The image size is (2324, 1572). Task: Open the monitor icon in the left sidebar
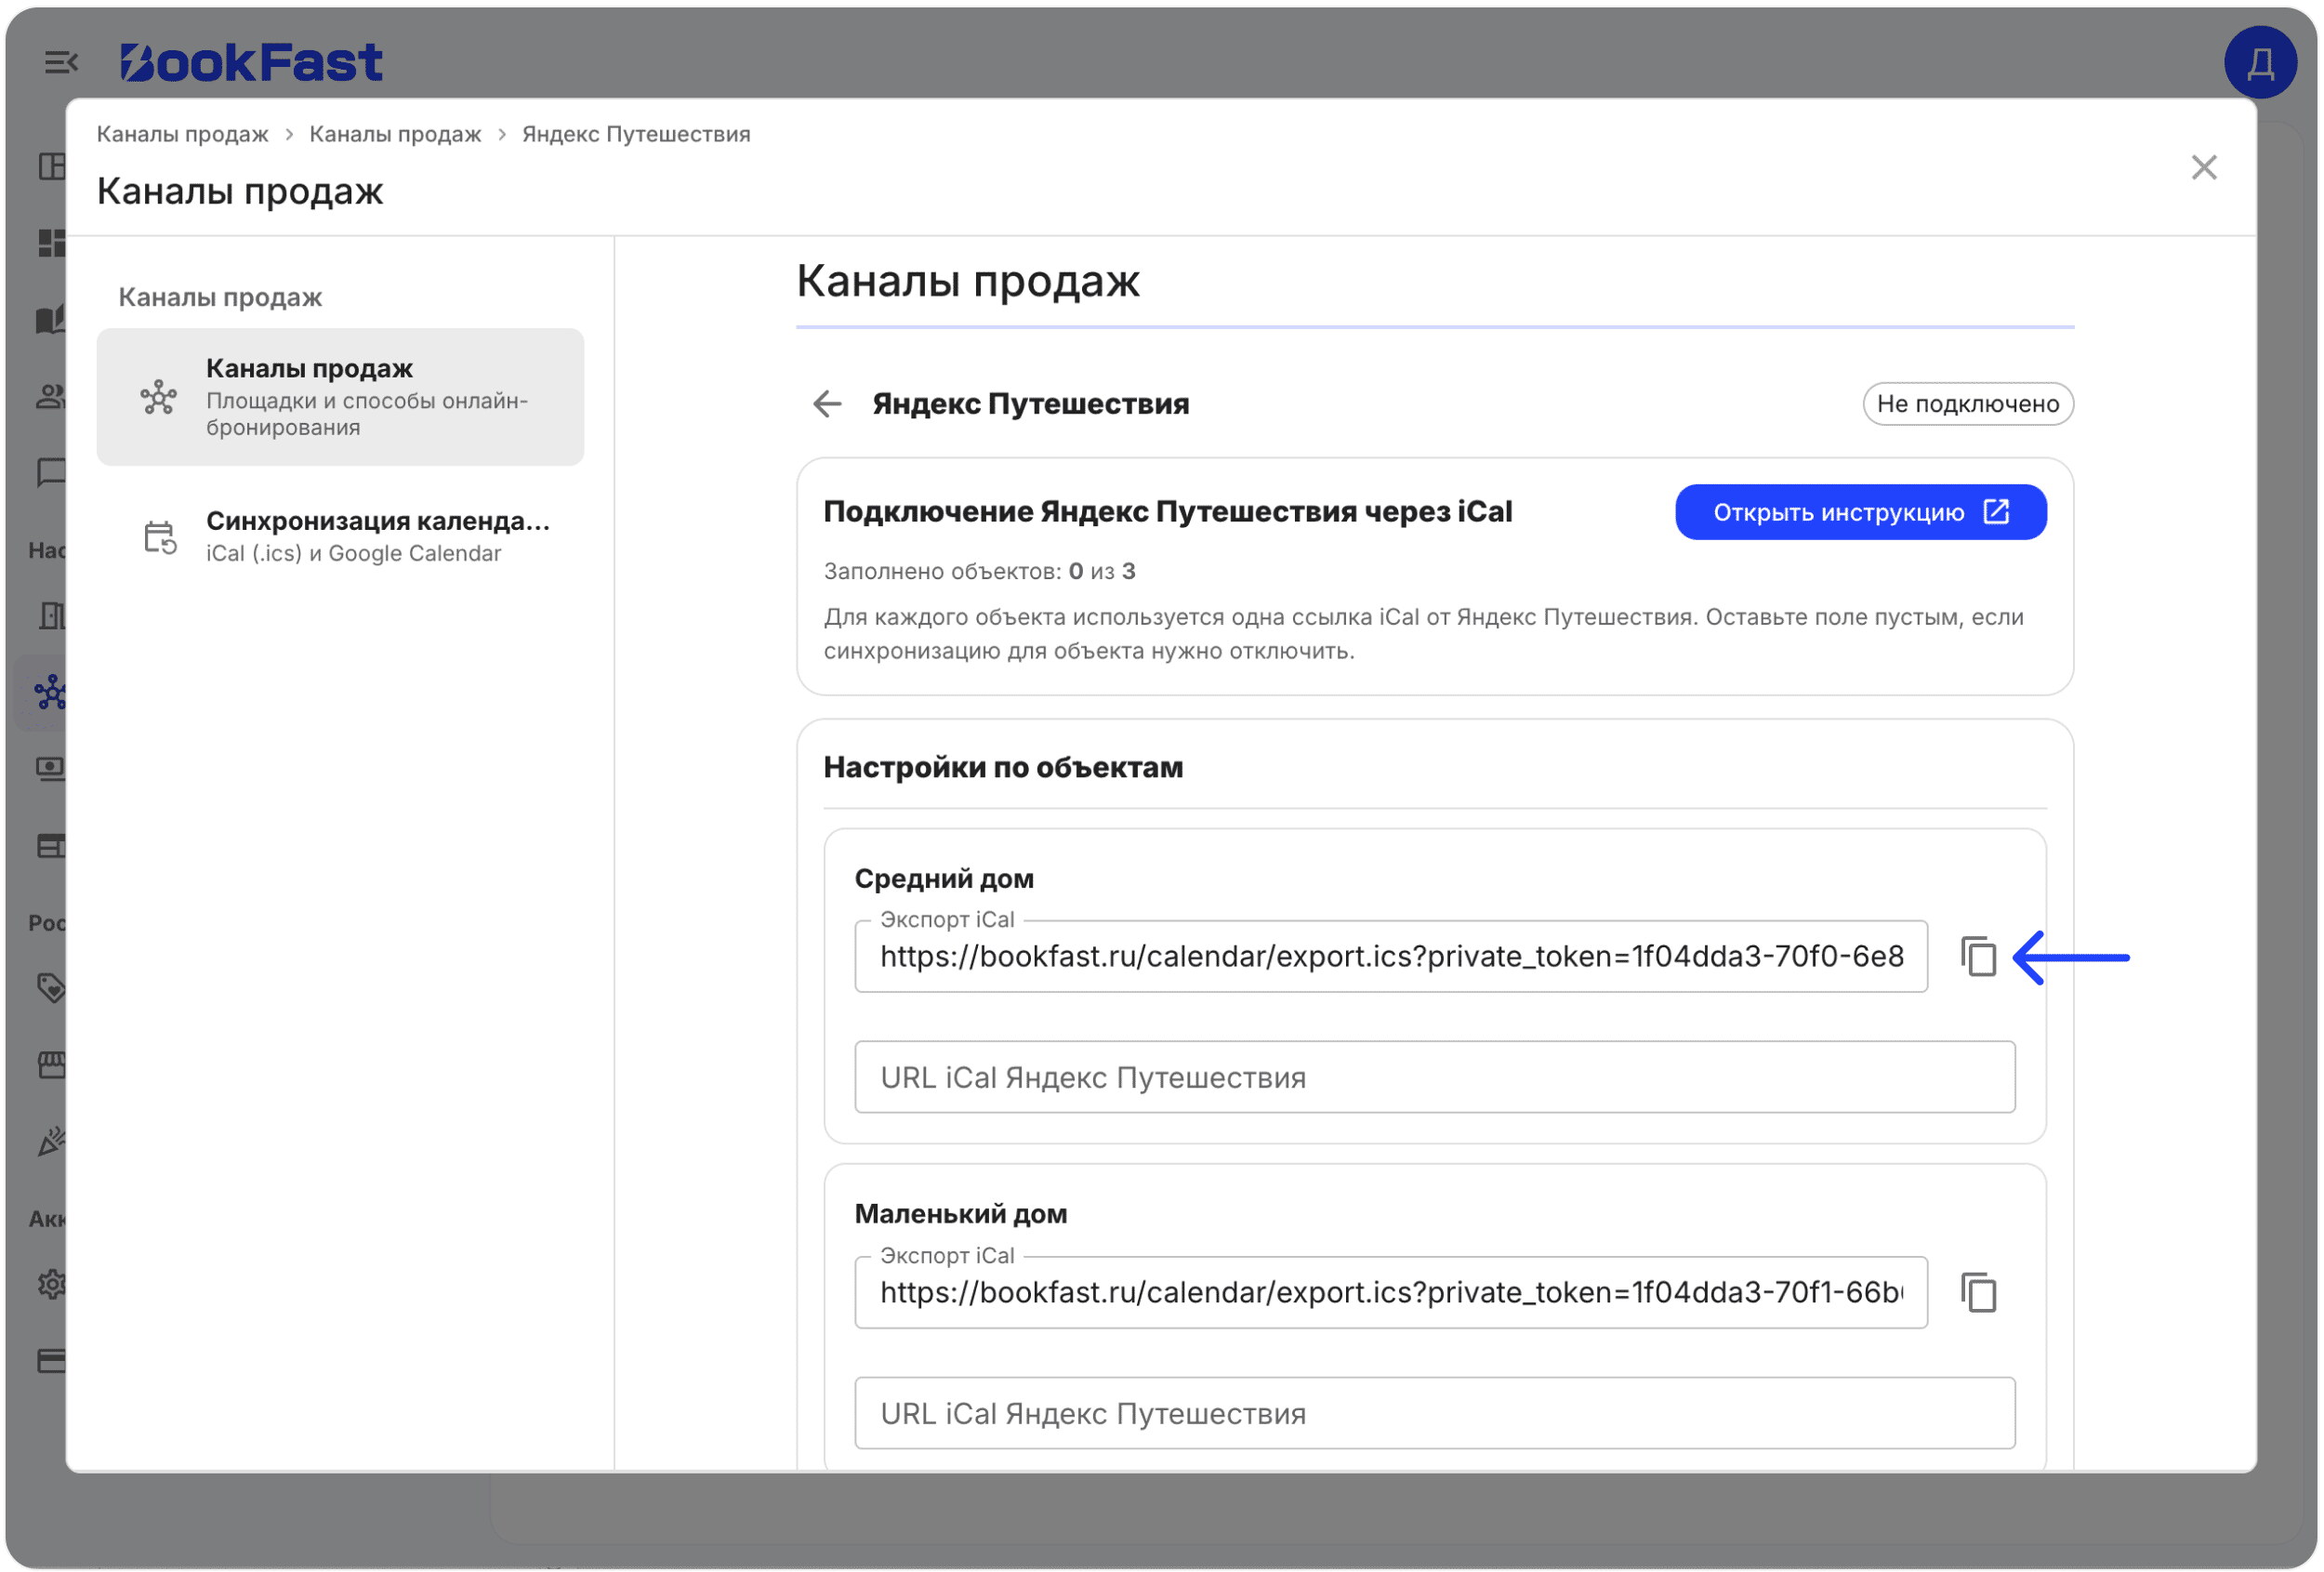click(50, 768)
